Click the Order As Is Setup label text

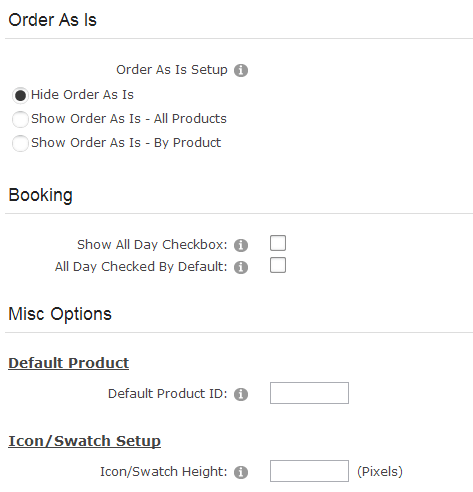[172, 70]
